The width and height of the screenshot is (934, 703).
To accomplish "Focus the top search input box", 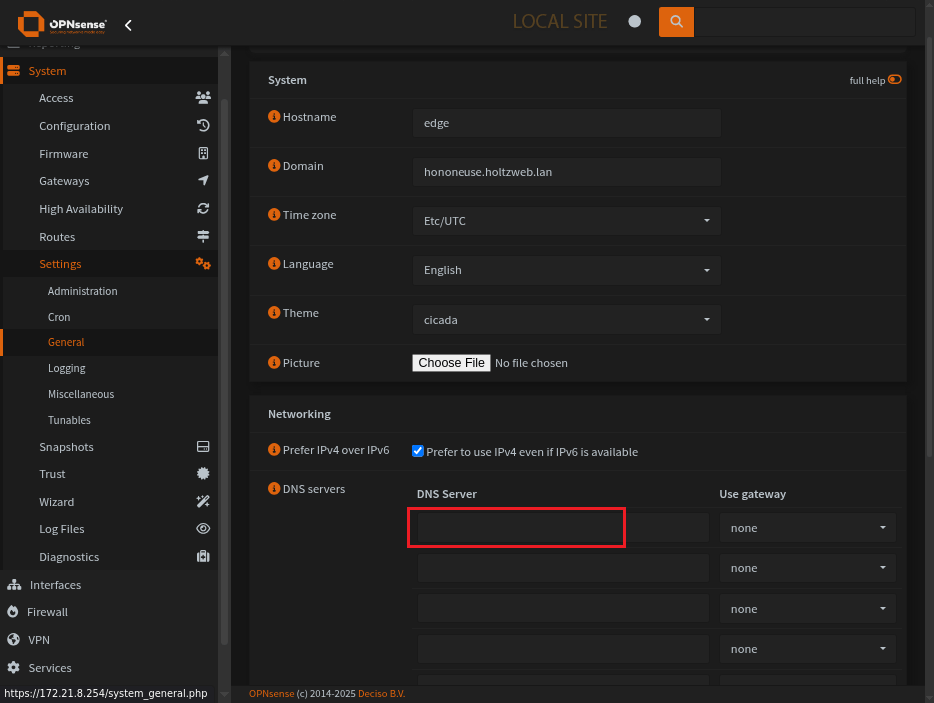I will click(x=805, y=22).
